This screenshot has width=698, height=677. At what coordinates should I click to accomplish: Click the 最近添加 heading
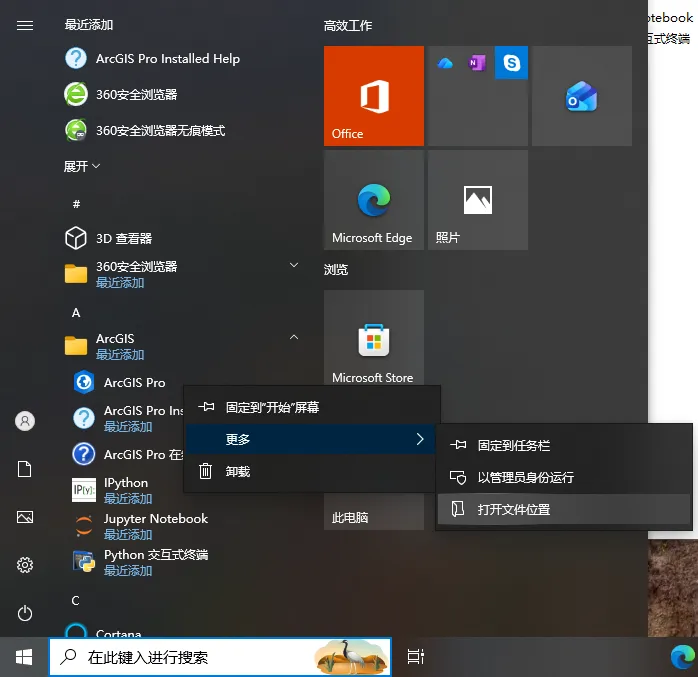coord(89,24)
